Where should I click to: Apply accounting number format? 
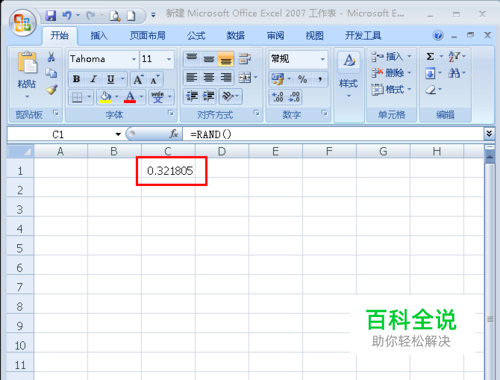tap(277, 79)
